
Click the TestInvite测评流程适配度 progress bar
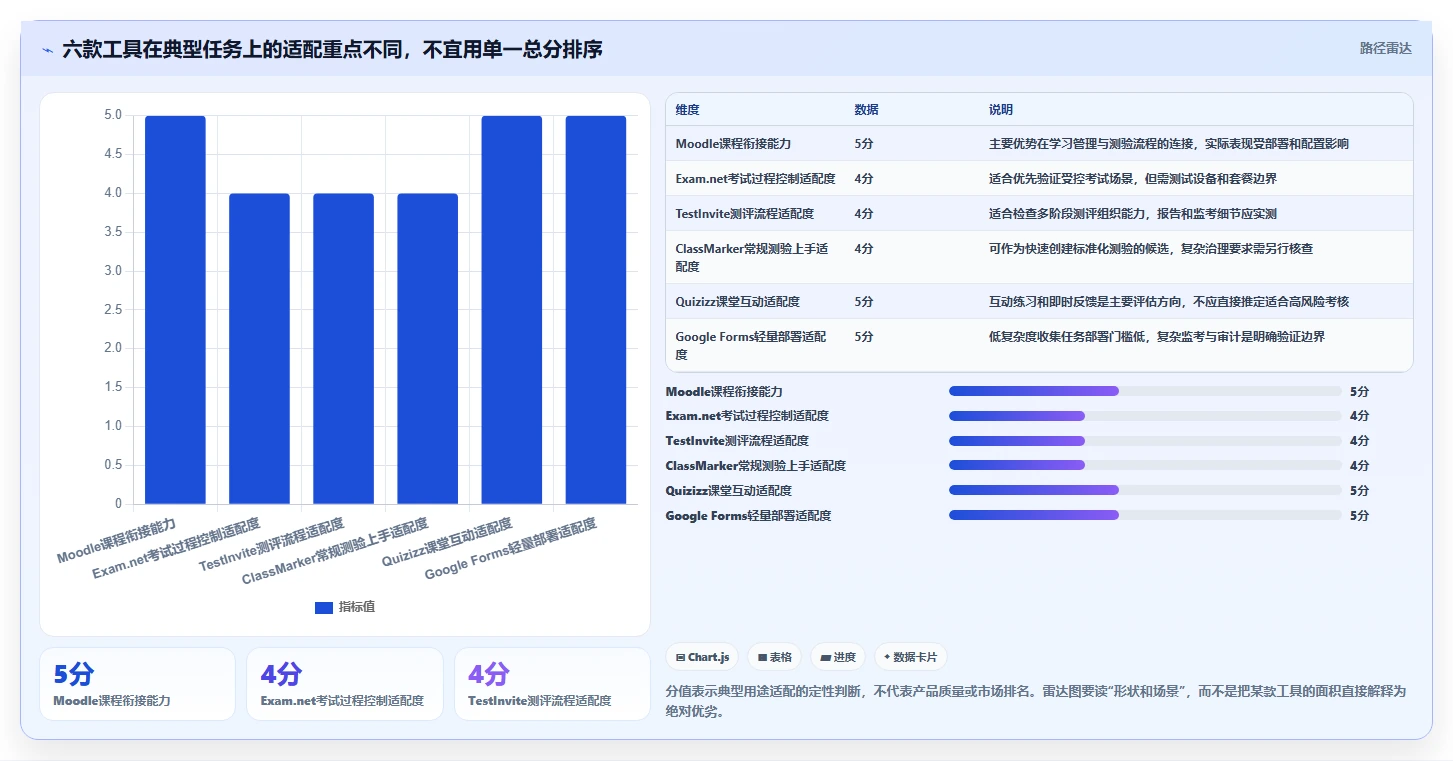pos(1145,441)
